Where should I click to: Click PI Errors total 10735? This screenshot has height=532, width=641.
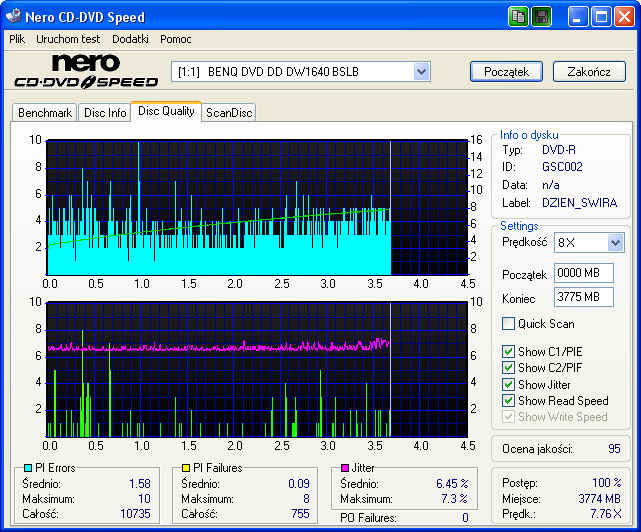tap(135, 514)
